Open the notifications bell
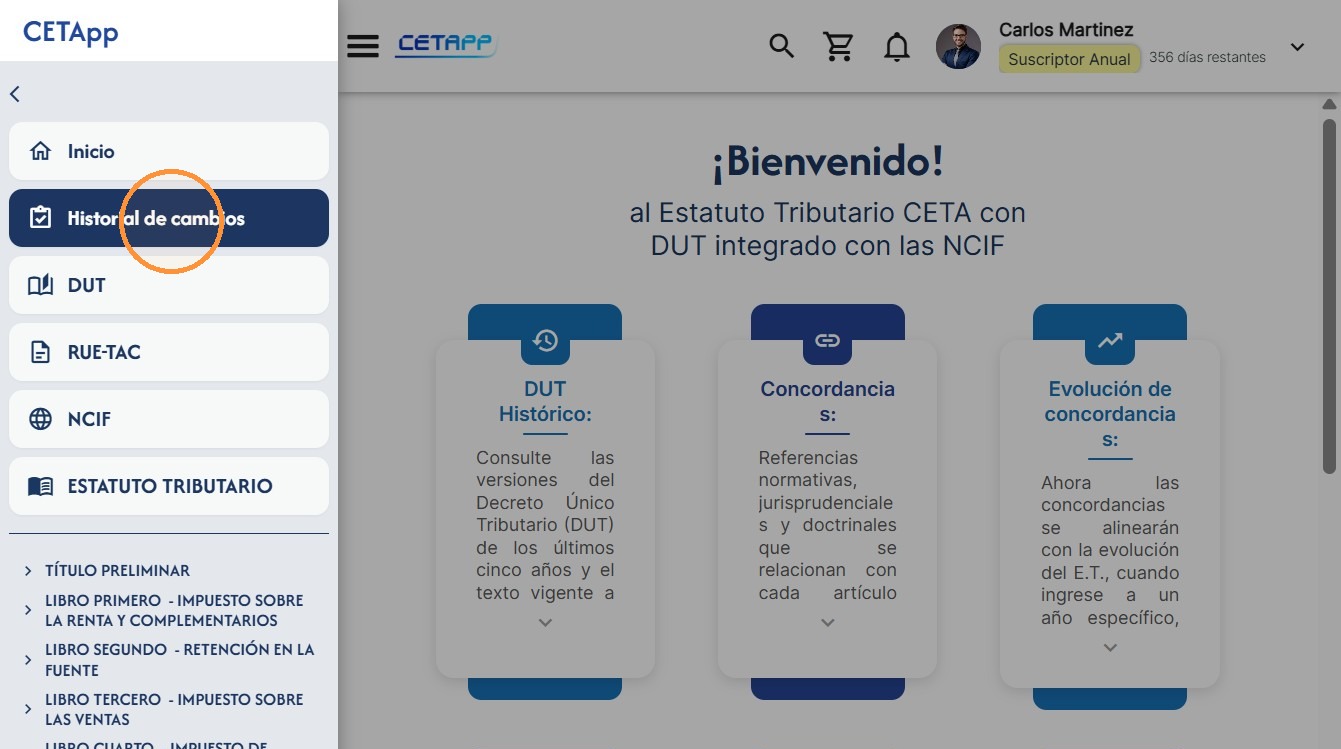Viewport: 1341px width, 749px height. click(x=897, y=47)
